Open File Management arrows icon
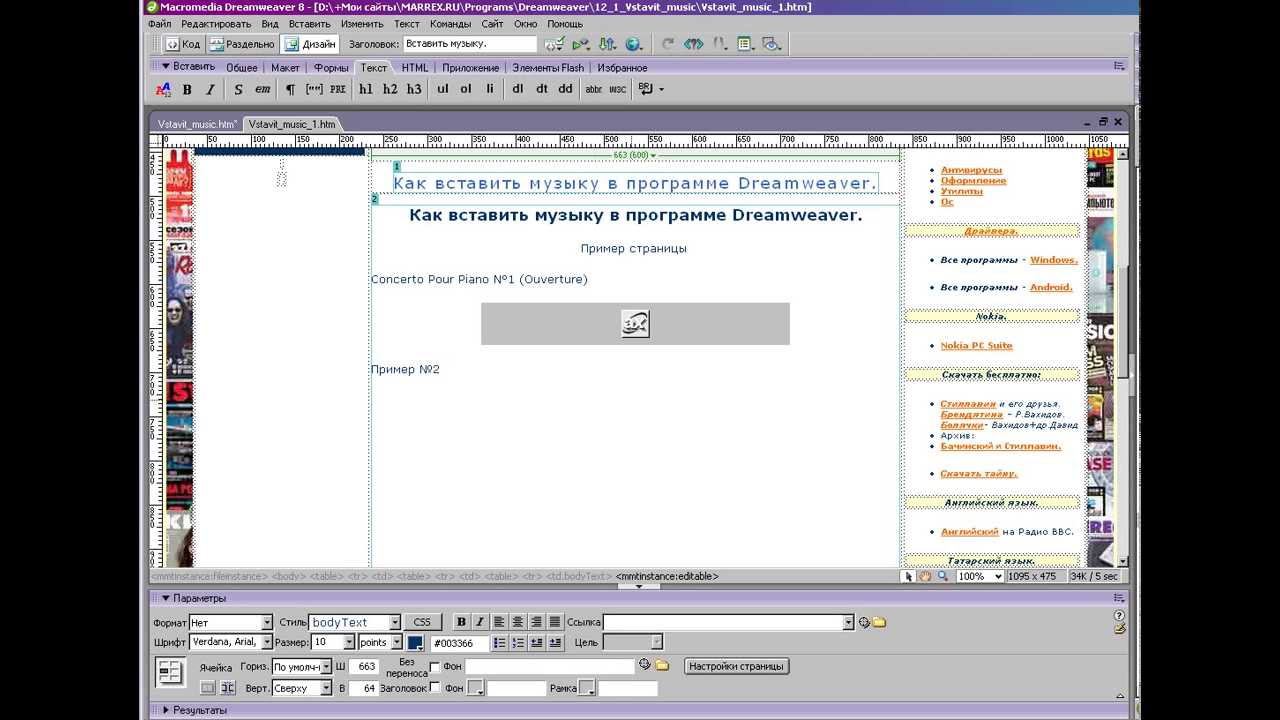This screenshot has height=720, width=1280. pyautogui.click(x=607, y=44)
